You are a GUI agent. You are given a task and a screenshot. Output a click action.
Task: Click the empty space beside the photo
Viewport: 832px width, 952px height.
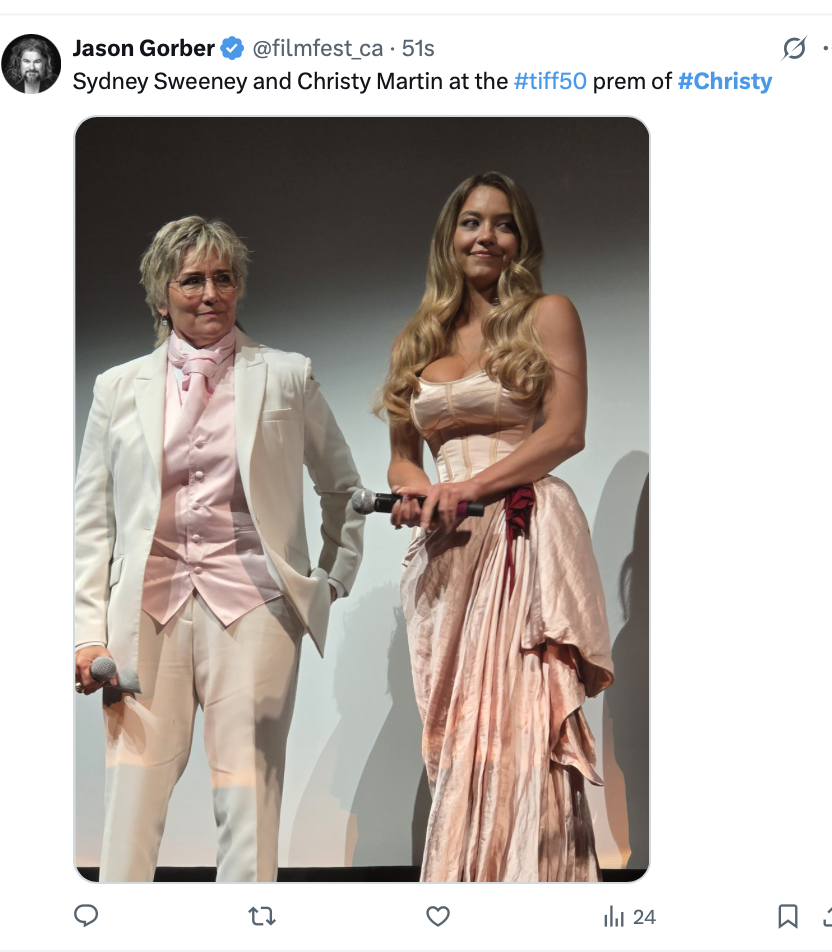click(741, 498)
